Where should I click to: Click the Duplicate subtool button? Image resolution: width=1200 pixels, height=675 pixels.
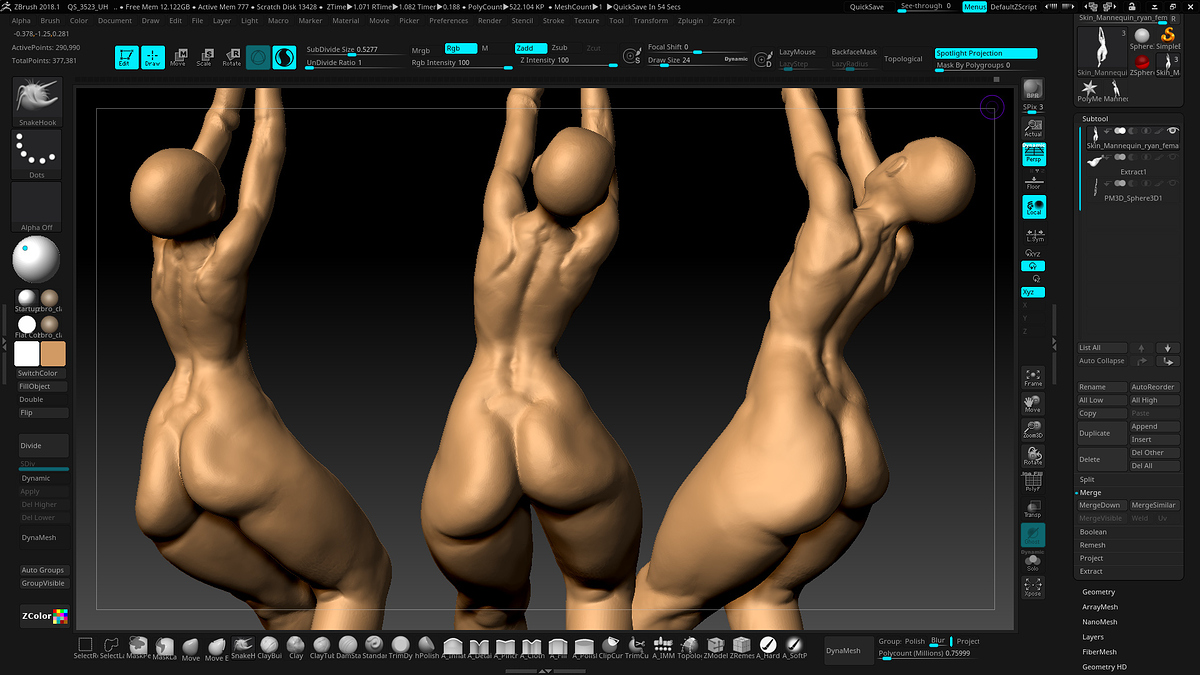[1101, 433]
